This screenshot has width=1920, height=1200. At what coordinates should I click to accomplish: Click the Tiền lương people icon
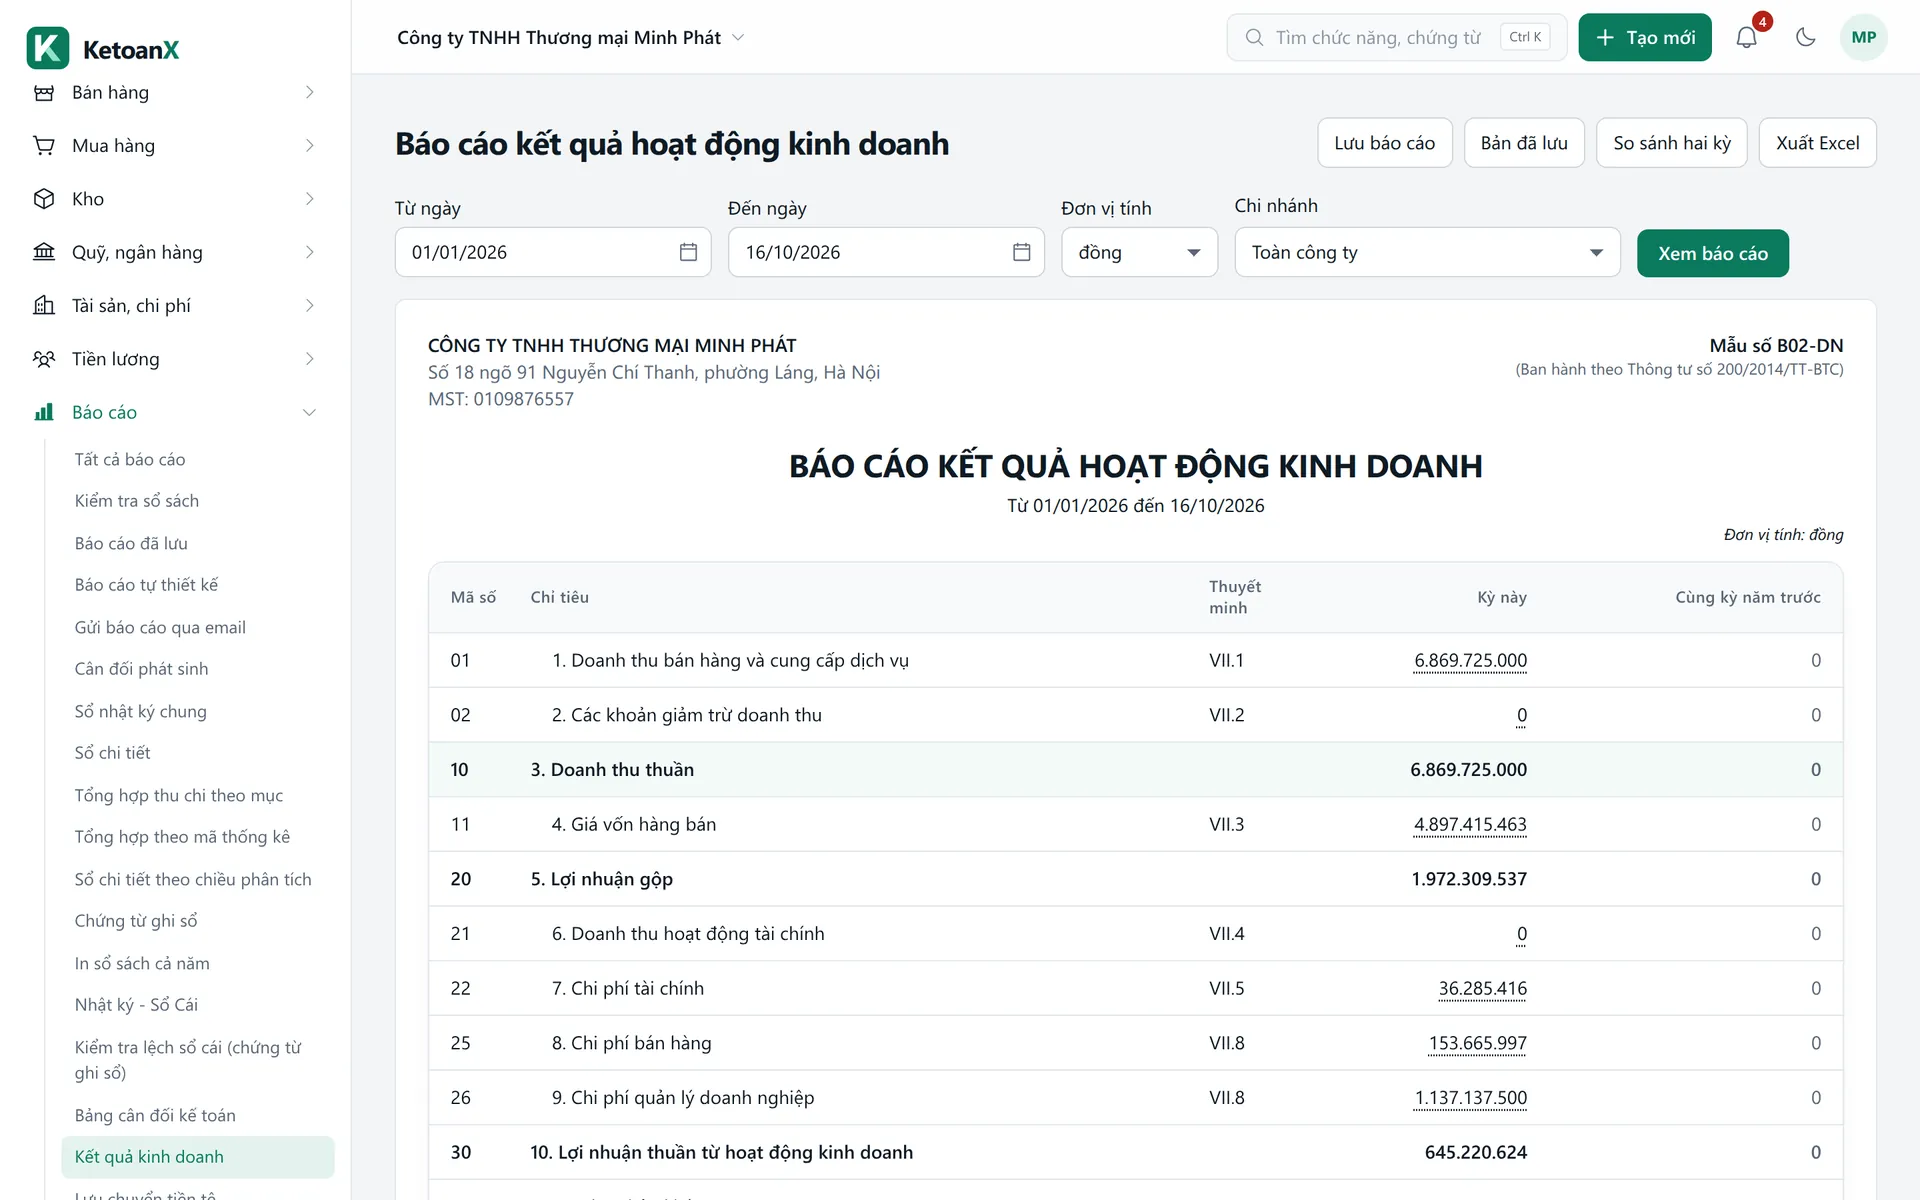44,359
